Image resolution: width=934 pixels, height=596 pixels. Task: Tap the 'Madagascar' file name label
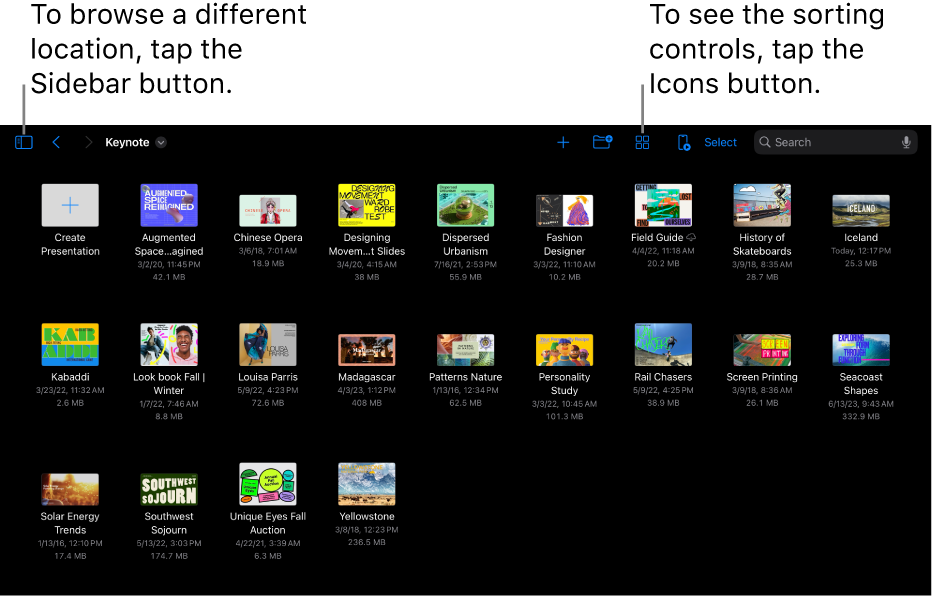(x=367, y=377)
